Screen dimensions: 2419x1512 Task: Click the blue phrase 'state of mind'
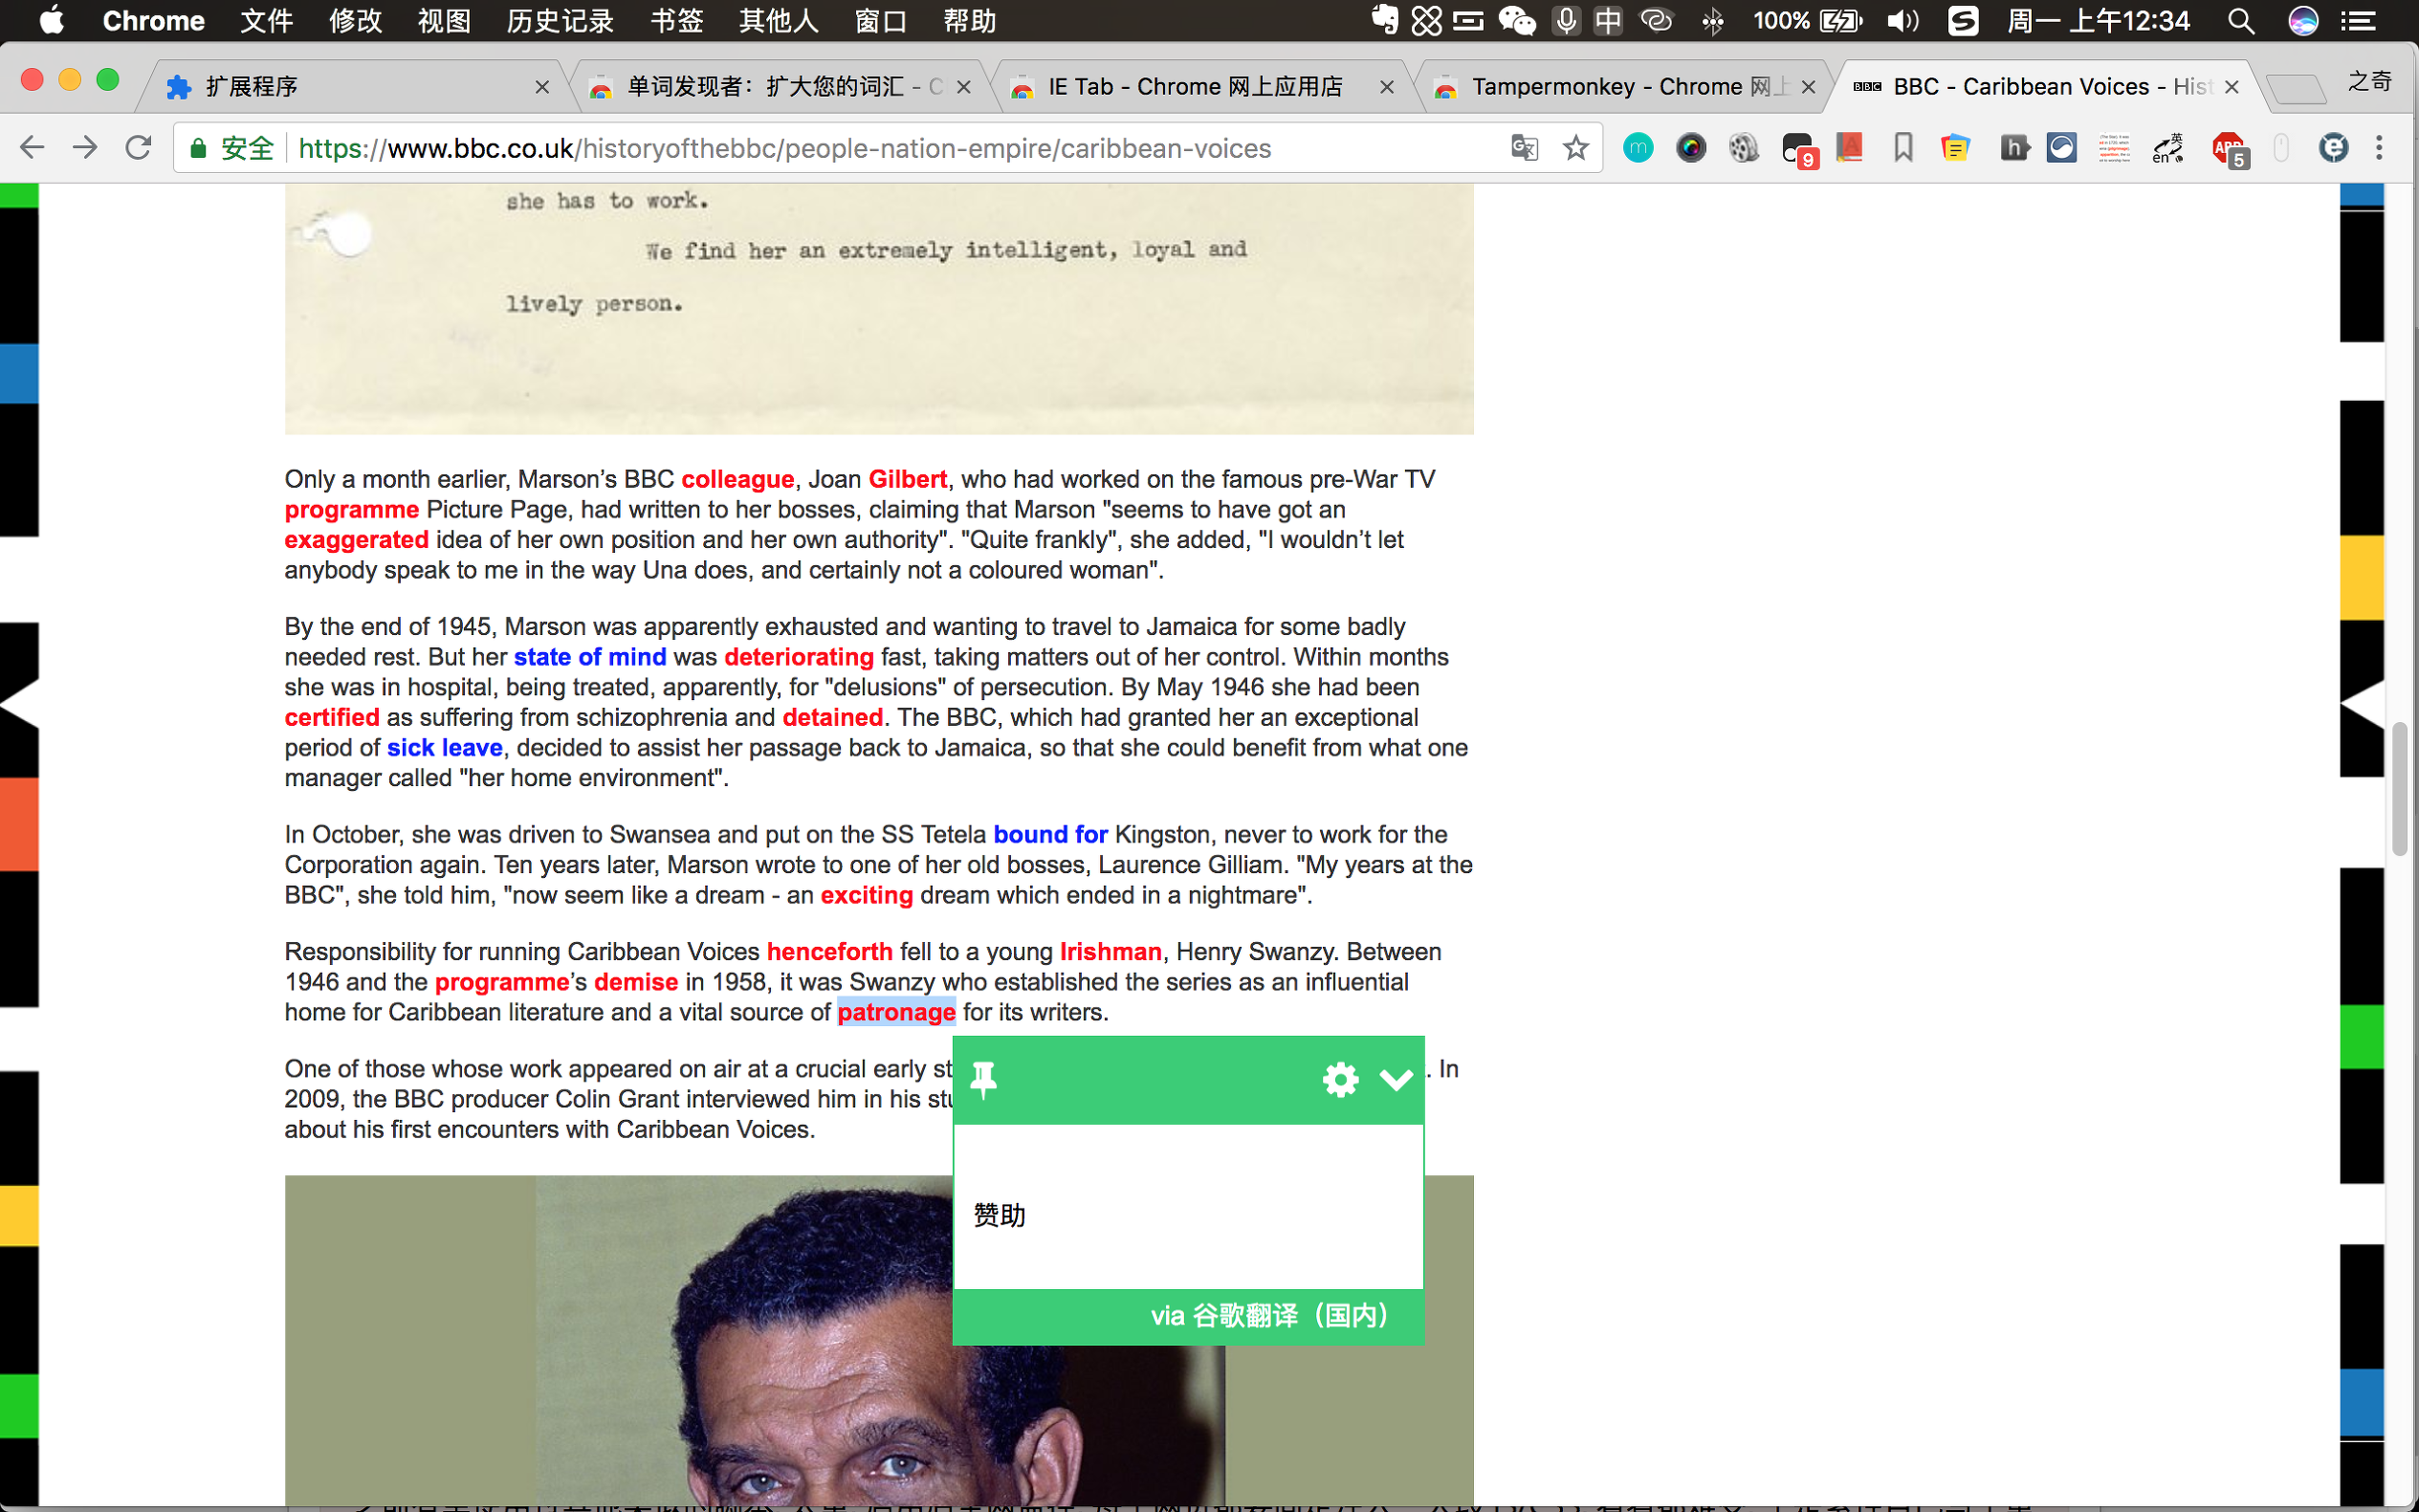tap(589, 657)
